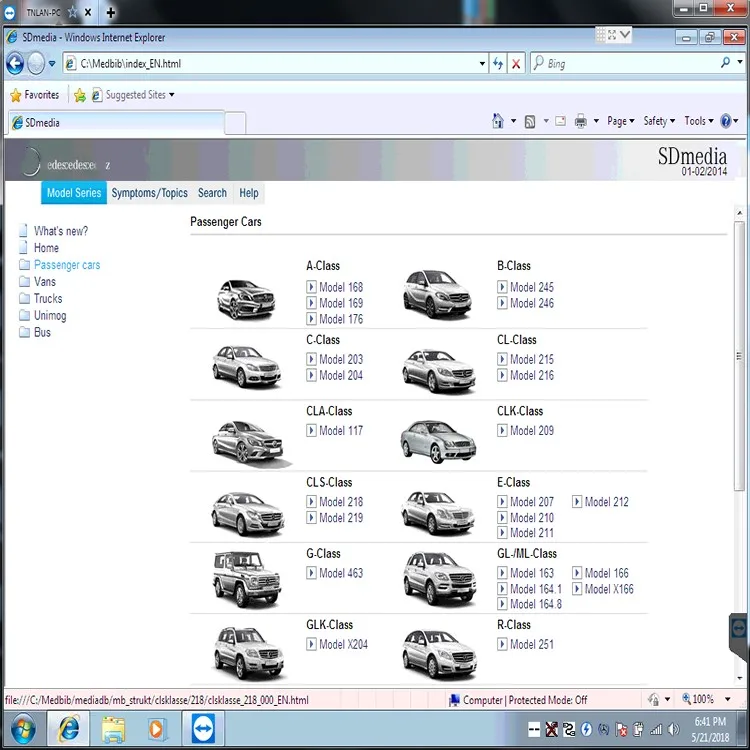Click the Add to Favorites Bar icon

(x=80, y=95)
